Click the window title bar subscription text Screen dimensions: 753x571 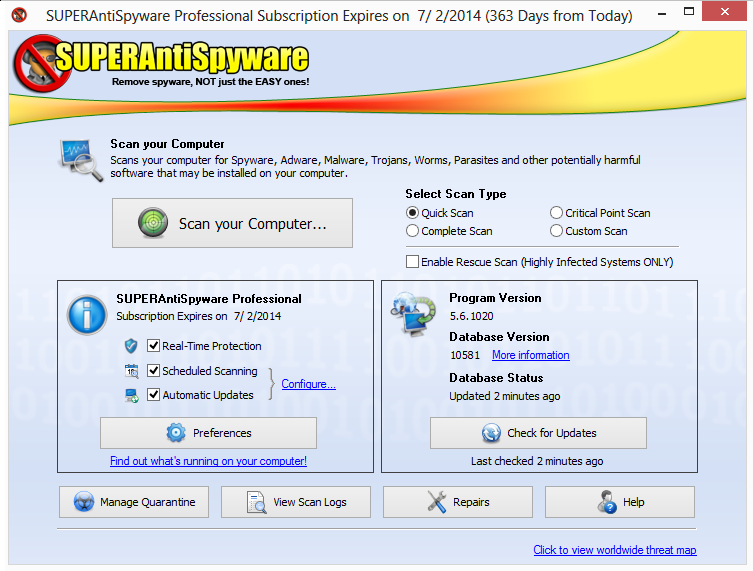coord(339,16)
